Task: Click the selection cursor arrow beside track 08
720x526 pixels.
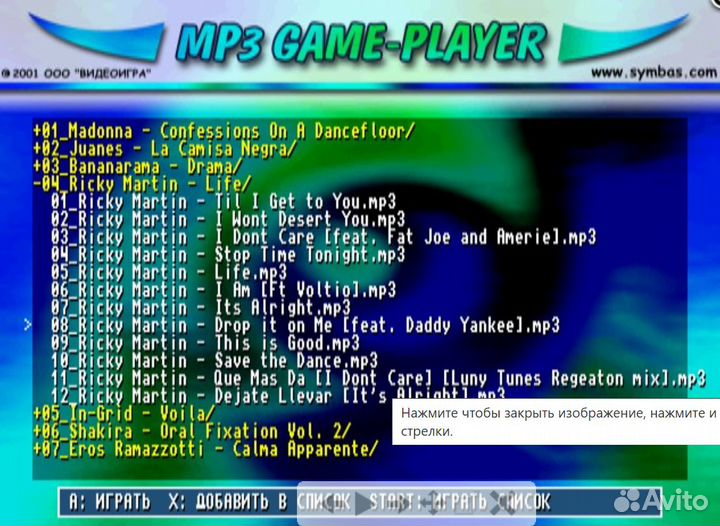Action: [28, 325]
